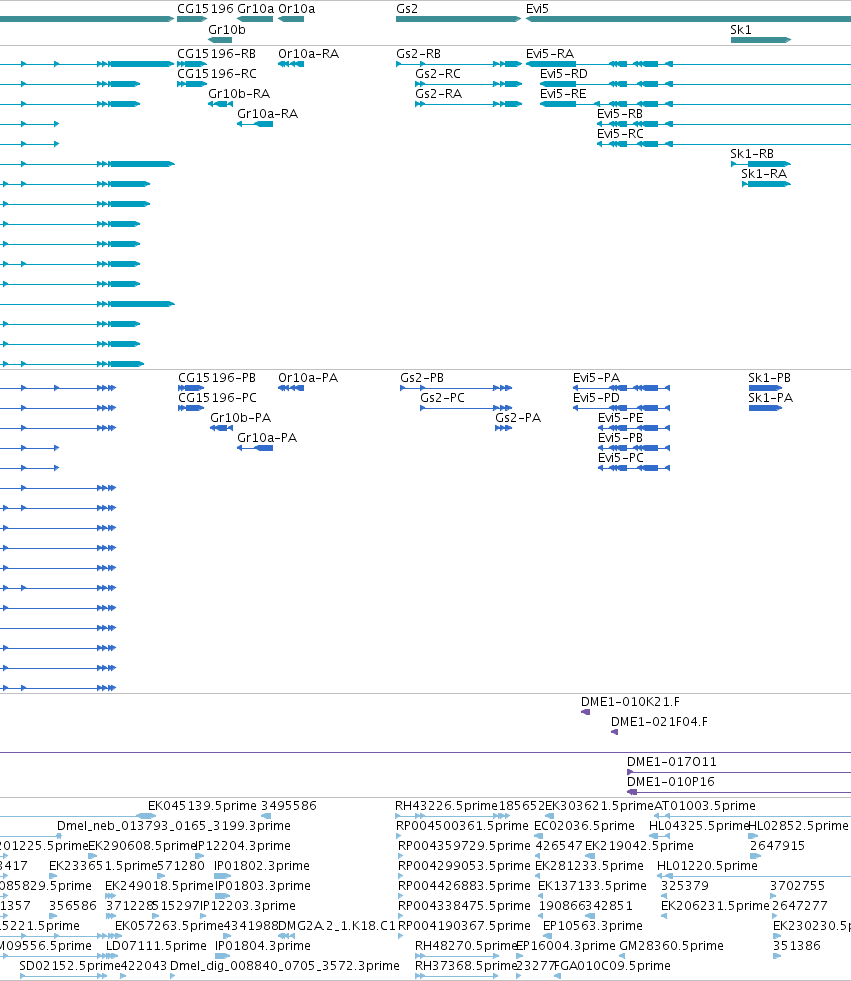
Task: Click the EP10563.3prime EST label
Action: [593, 926]
